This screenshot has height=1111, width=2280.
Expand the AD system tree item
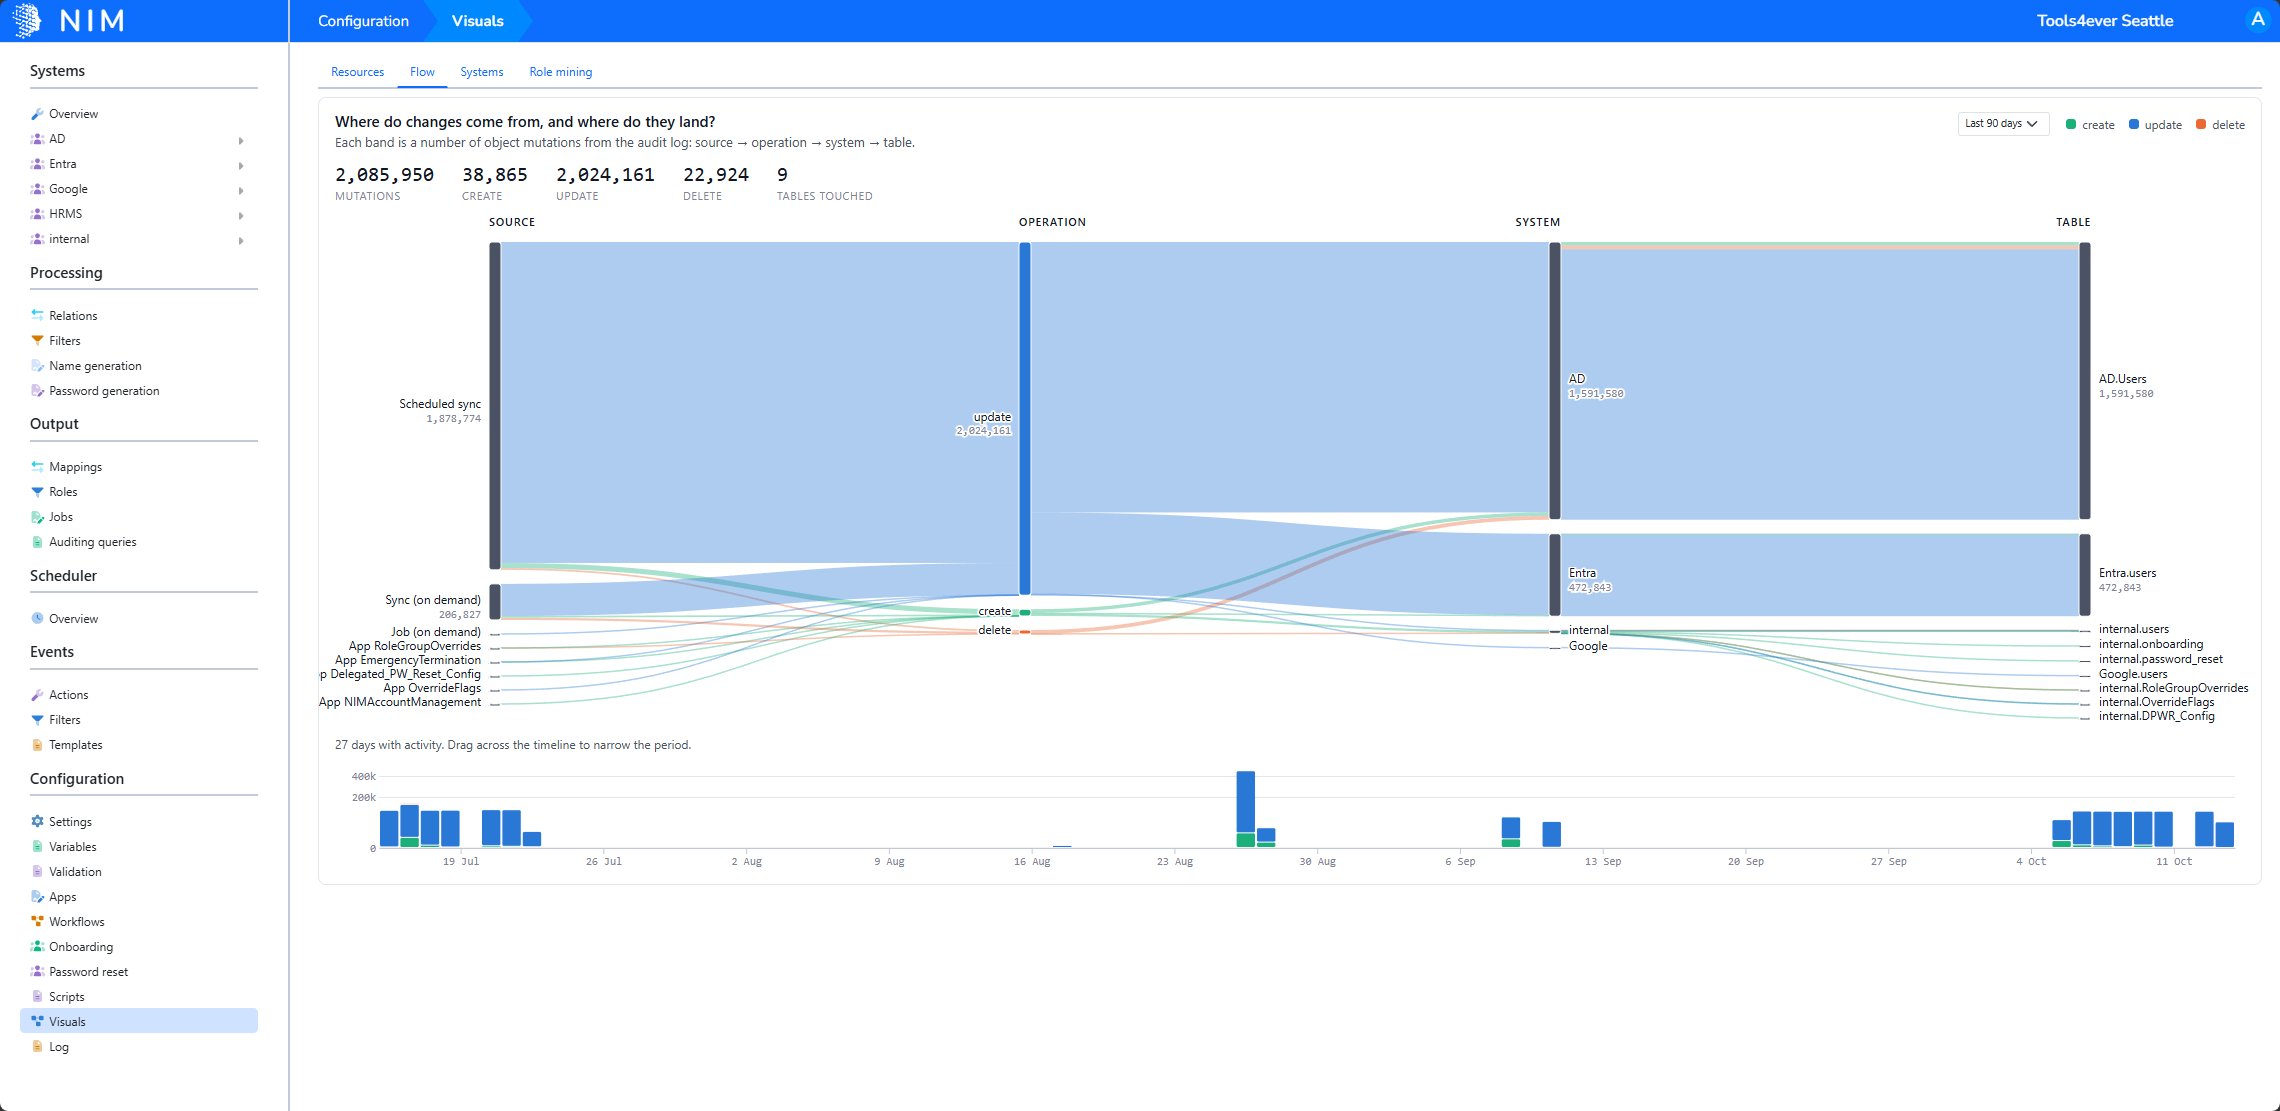(241, 140)
